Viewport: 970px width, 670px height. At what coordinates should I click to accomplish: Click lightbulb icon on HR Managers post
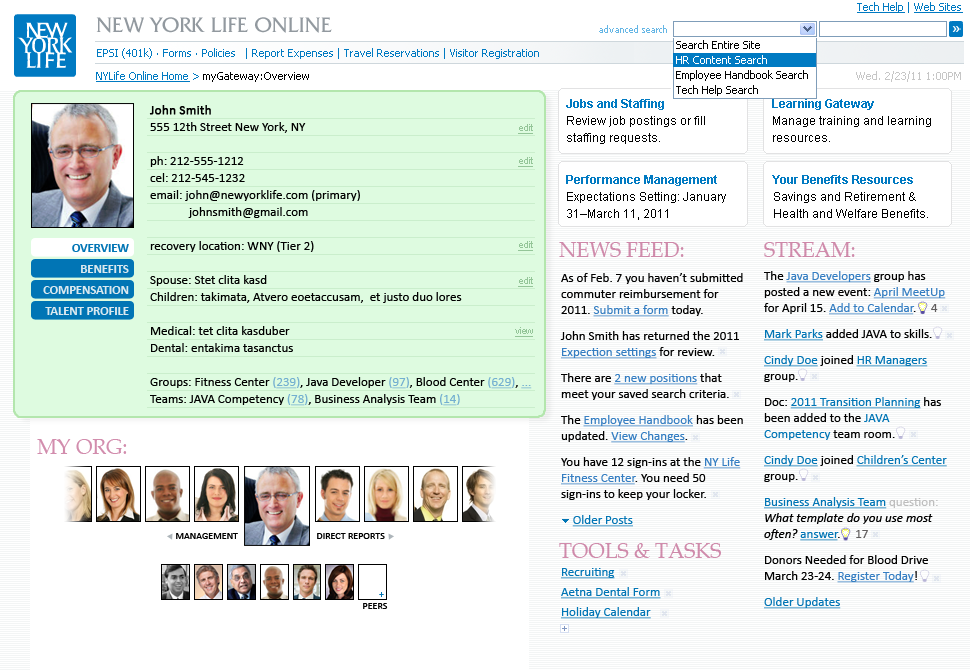point(802,376)
